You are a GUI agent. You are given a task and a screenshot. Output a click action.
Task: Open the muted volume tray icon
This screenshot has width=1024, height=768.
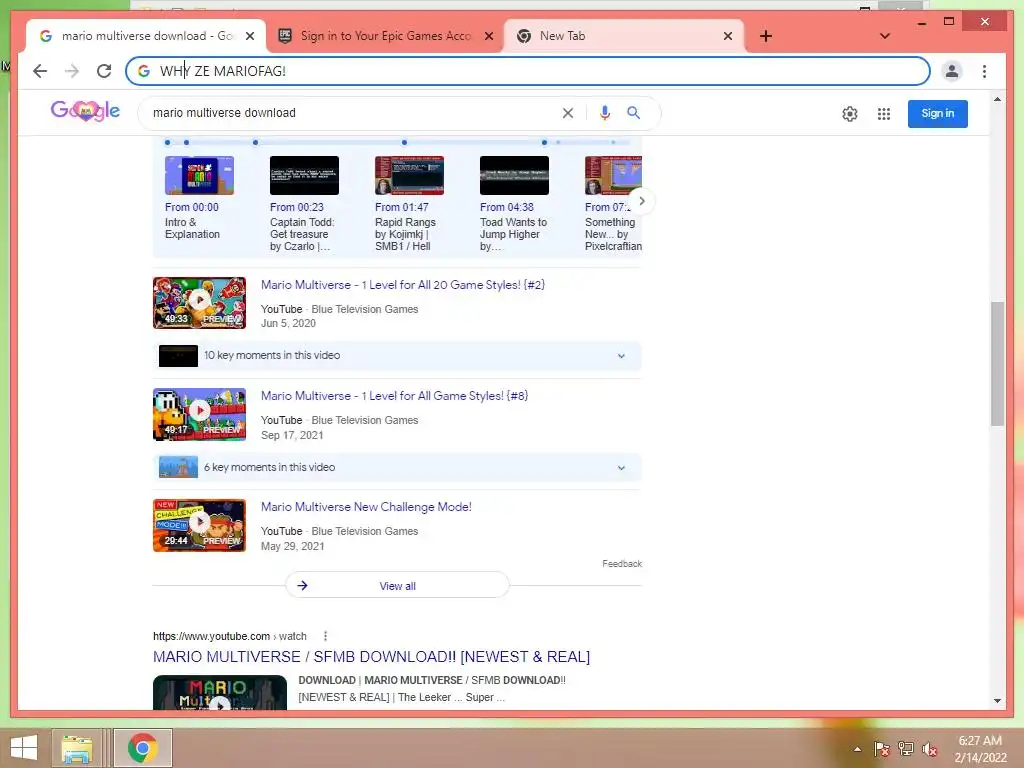pos(930,748)
